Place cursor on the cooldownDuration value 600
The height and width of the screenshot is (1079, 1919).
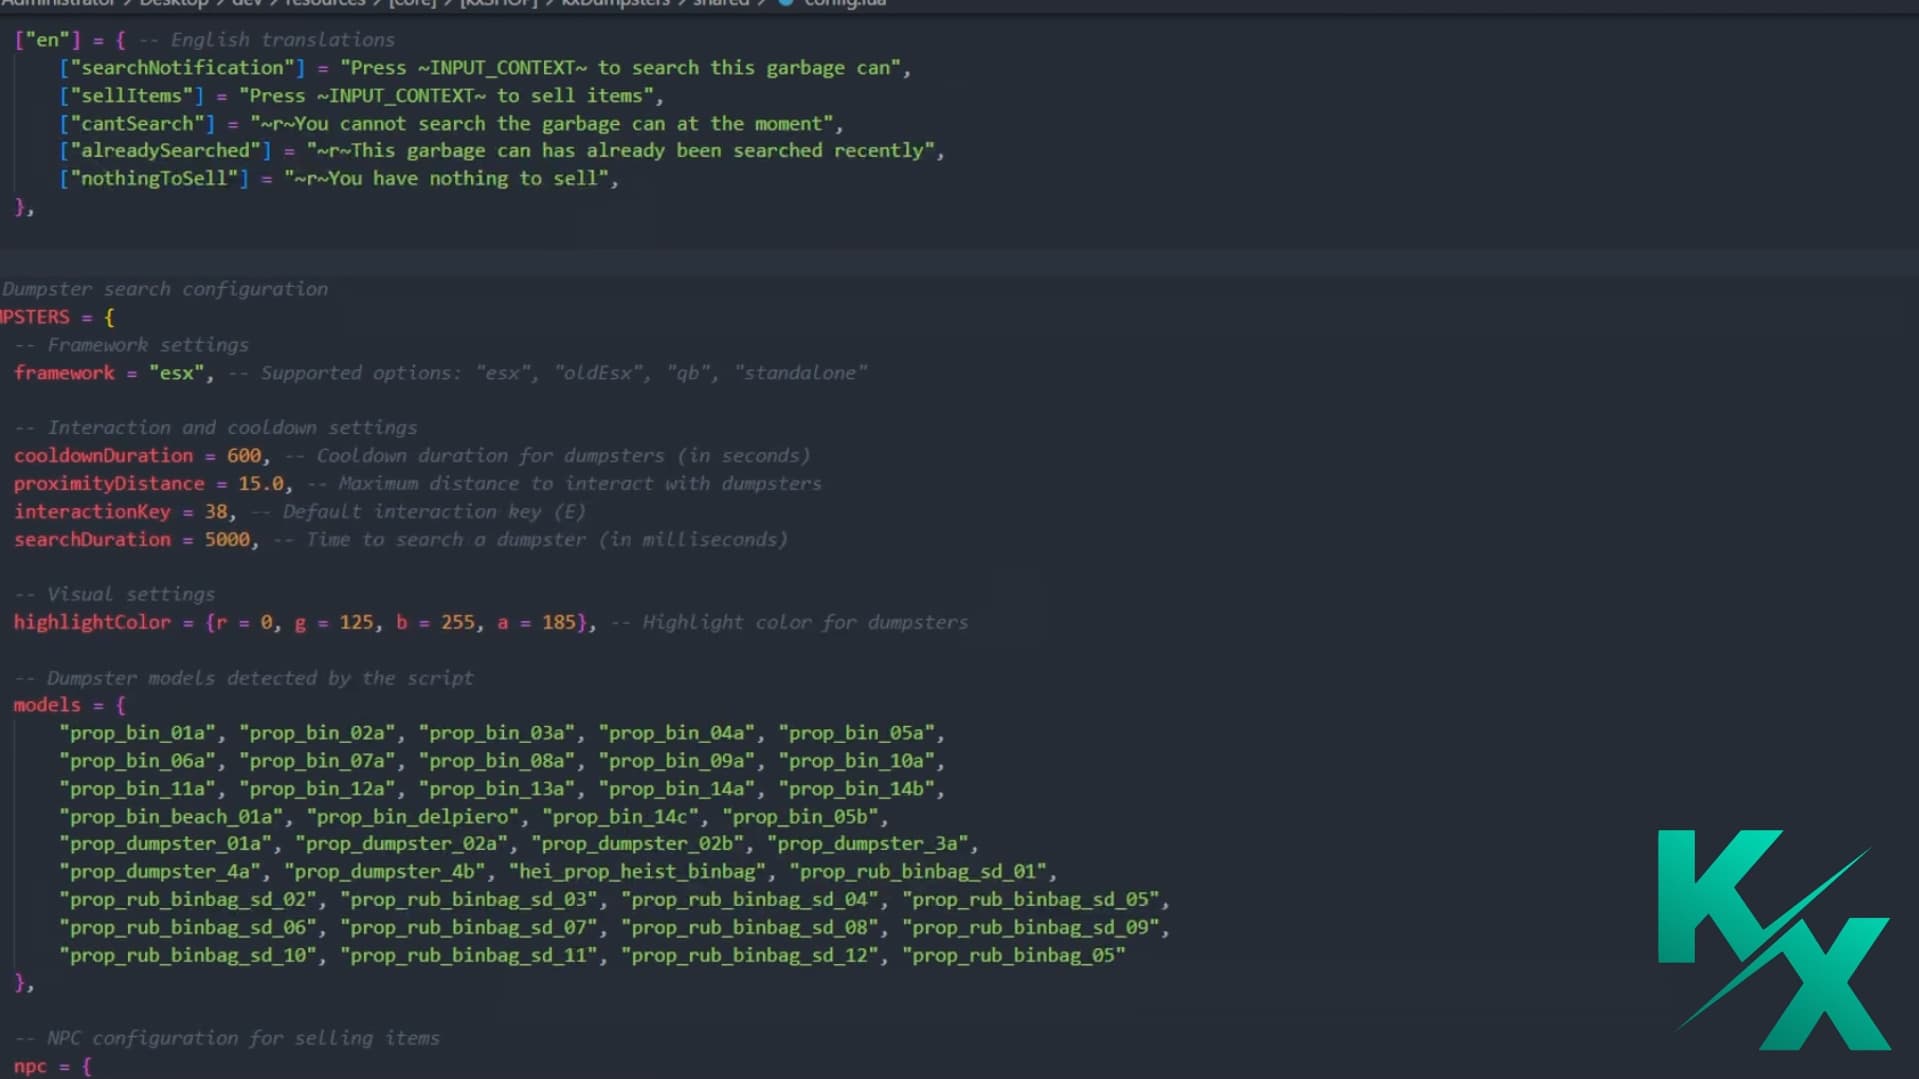click(243, 456)
